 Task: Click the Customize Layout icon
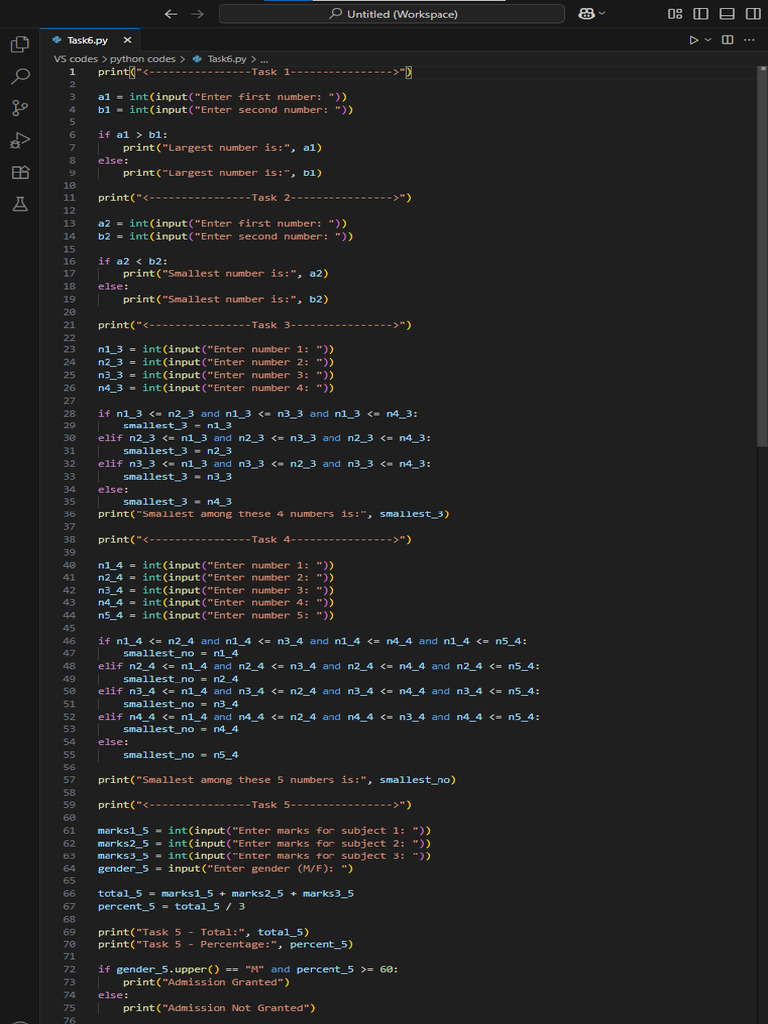675,14
